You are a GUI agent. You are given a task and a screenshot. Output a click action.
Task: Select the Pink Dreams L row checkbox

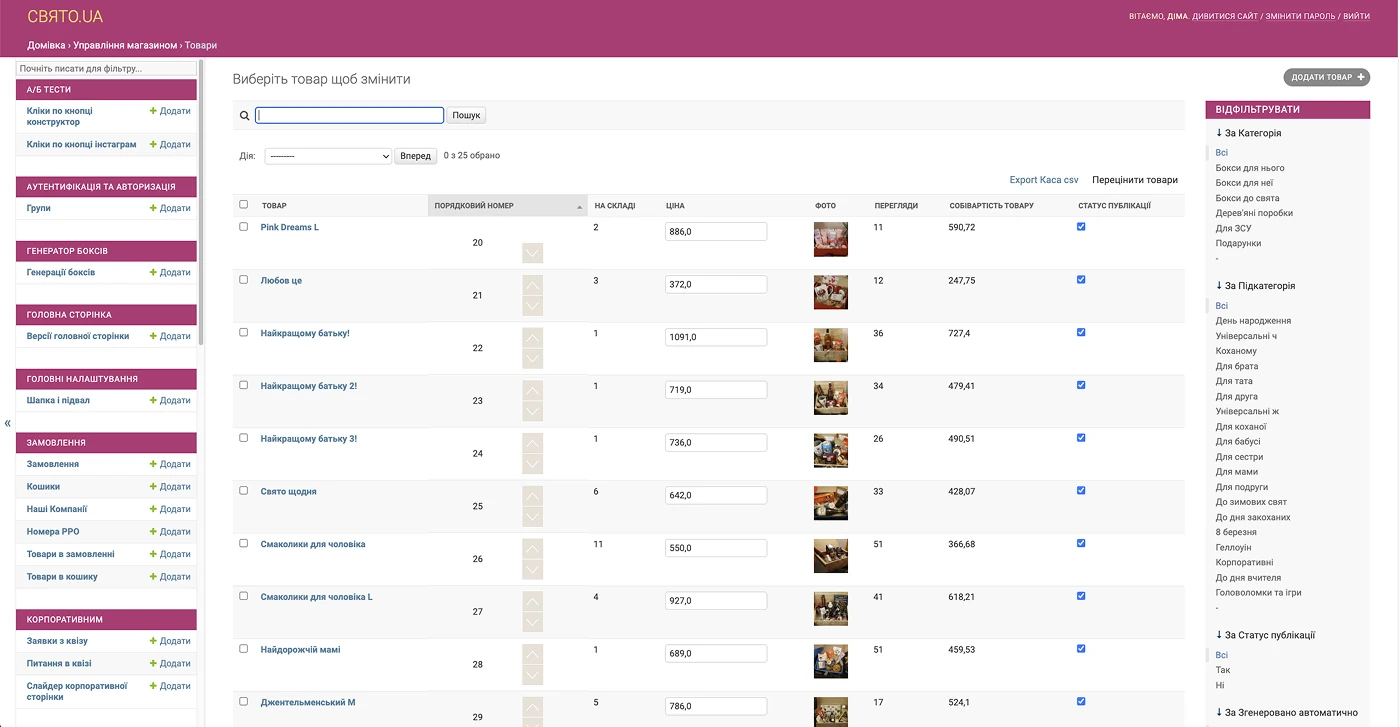point(244,227)
